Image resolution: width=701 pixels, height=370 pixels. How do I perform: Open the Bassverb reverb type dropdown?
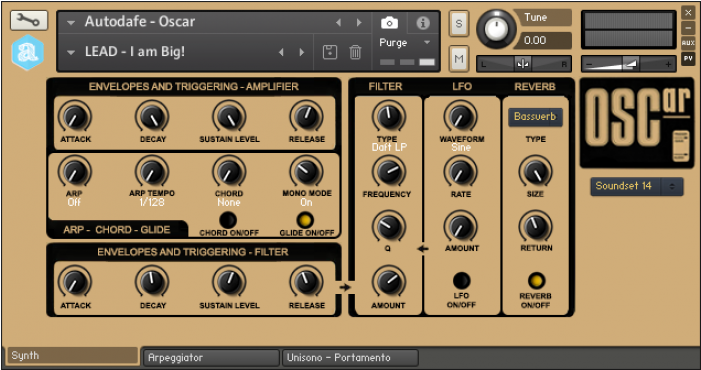click(x=535, y=117)
